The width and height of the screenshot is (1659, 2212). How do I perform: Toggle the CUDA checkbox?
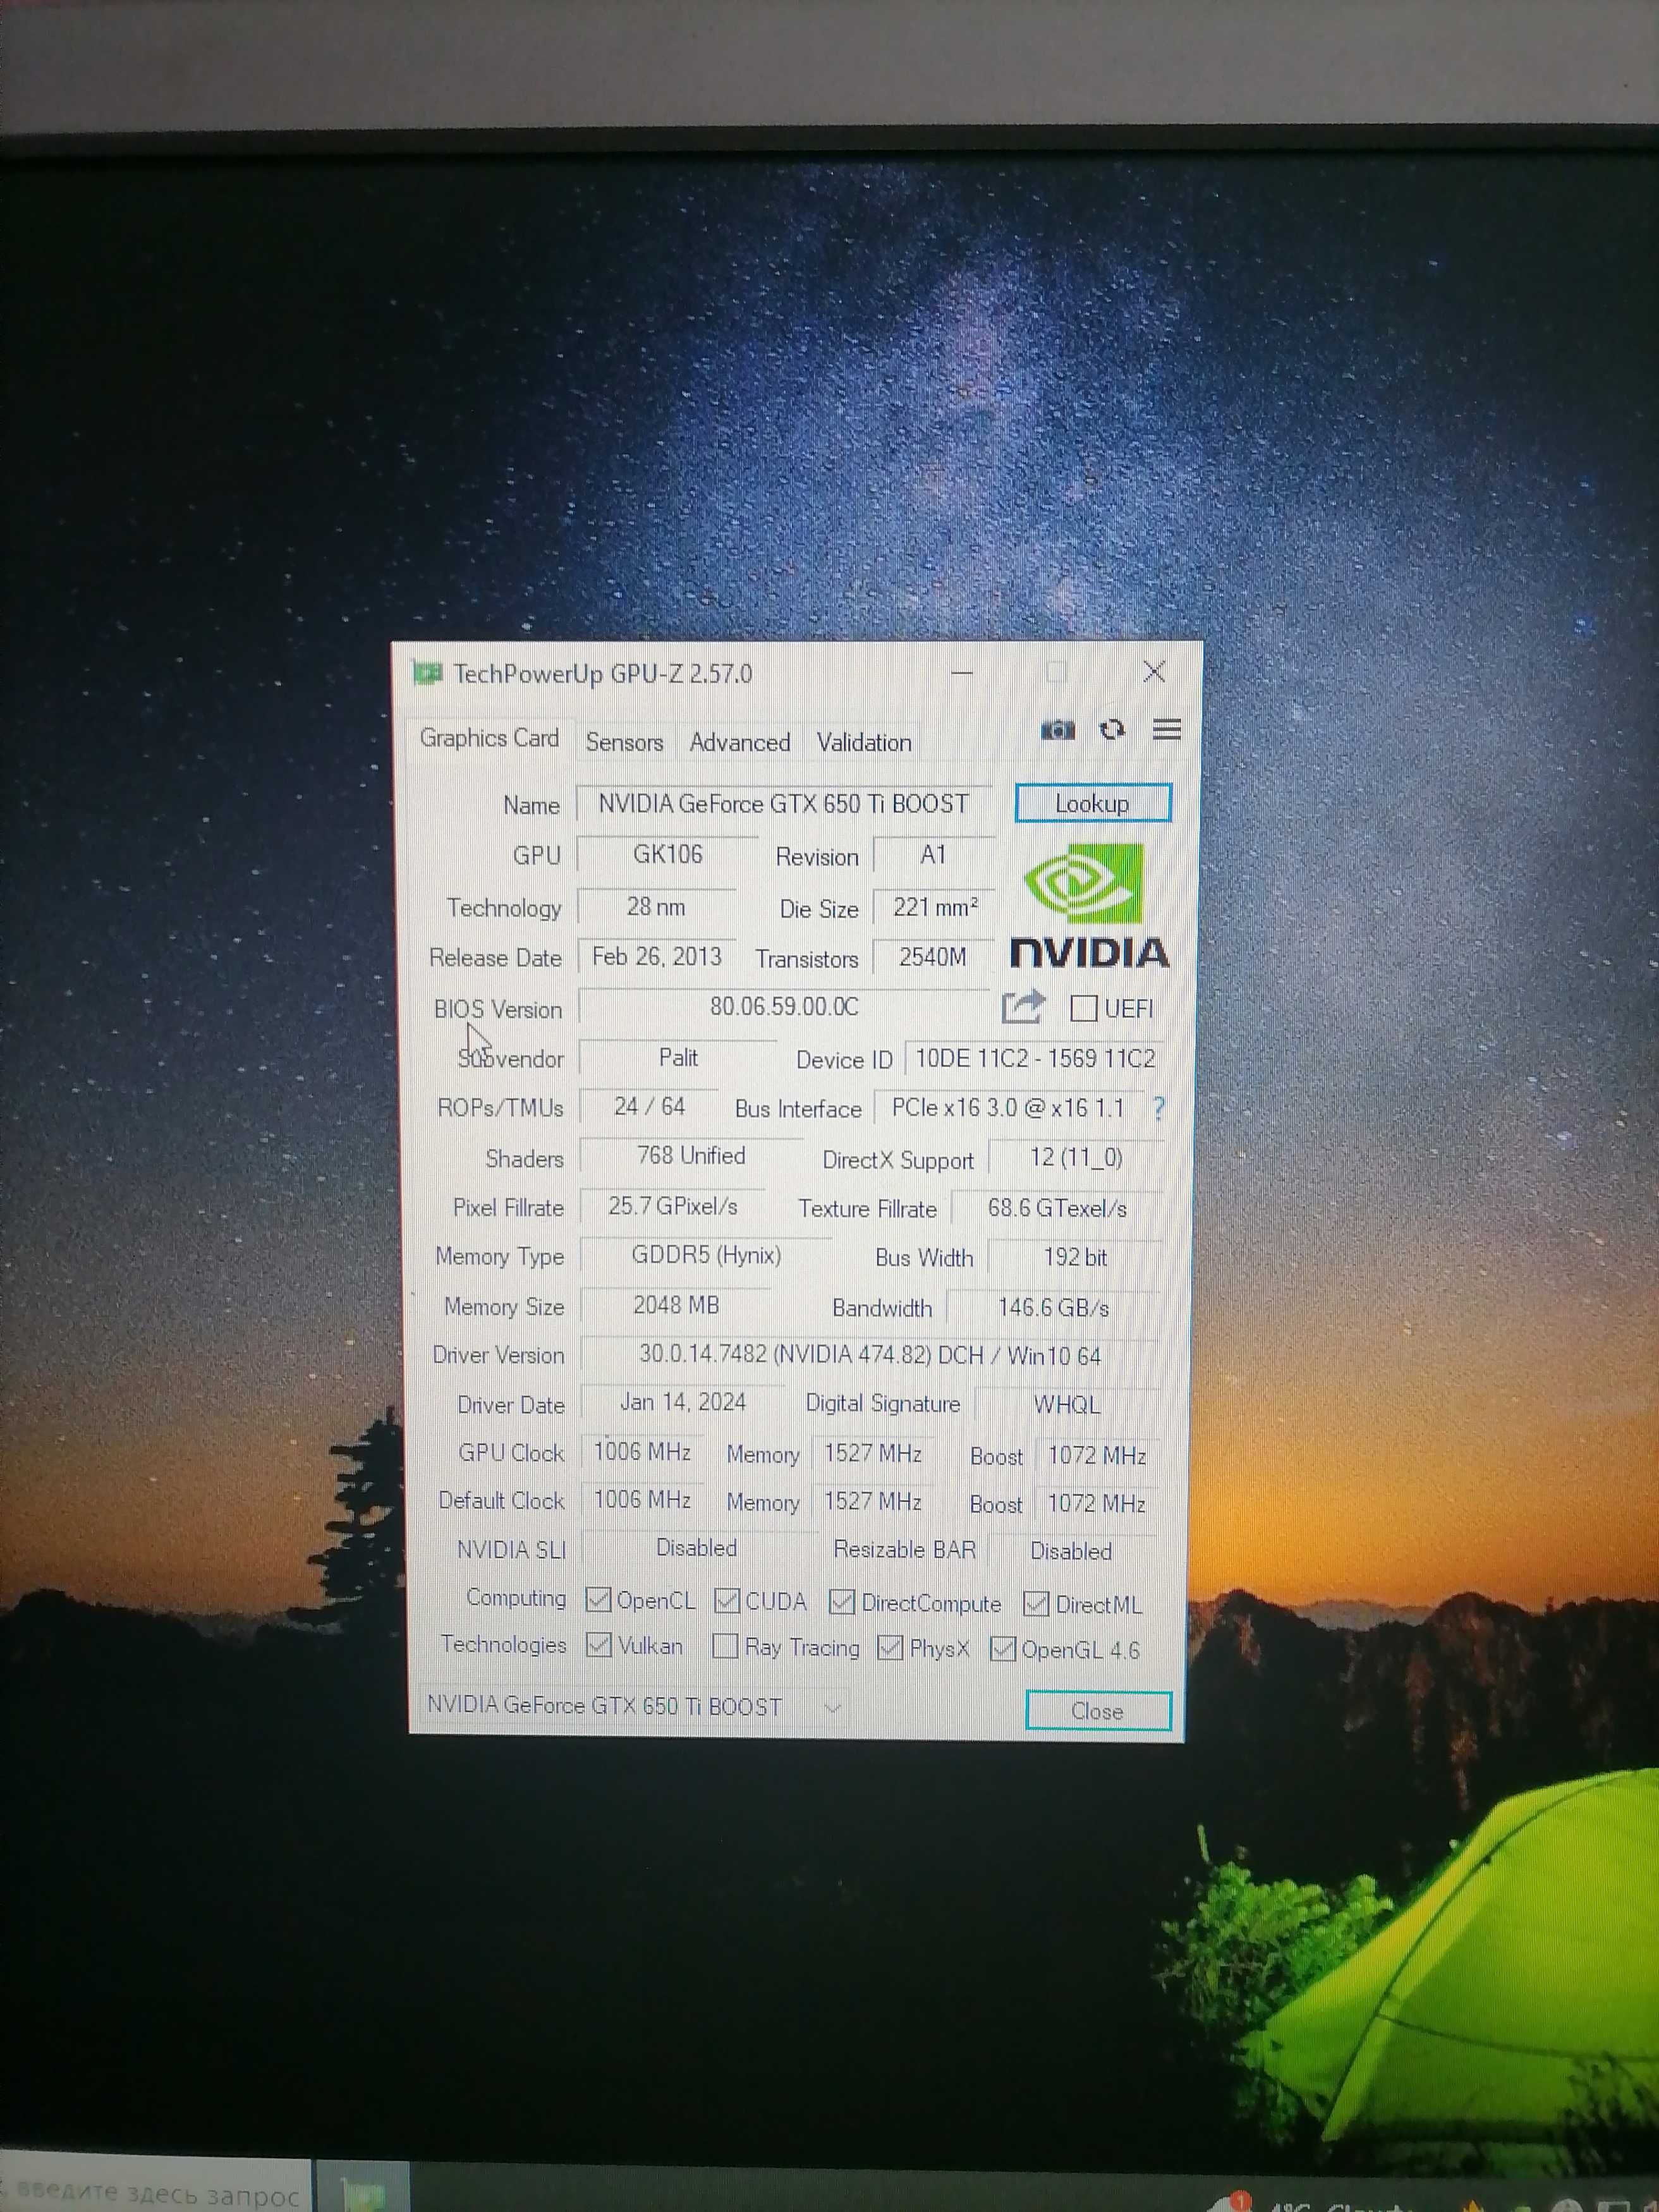pos(727,1601)
